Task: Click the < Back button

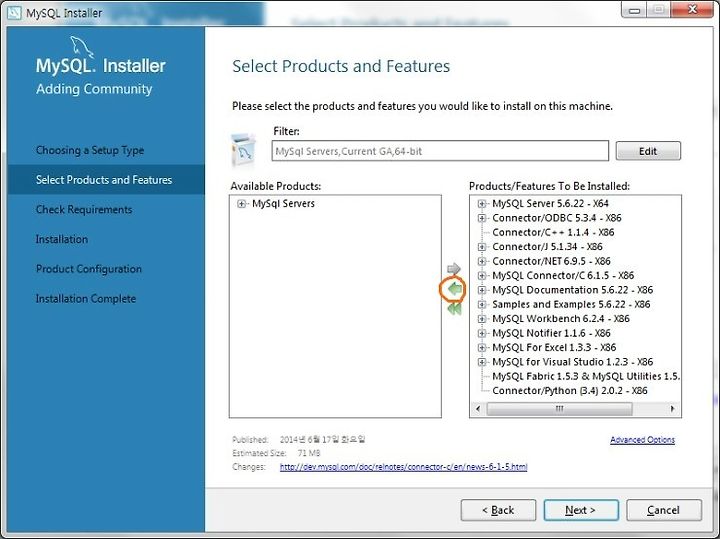Action: [498, 510]
